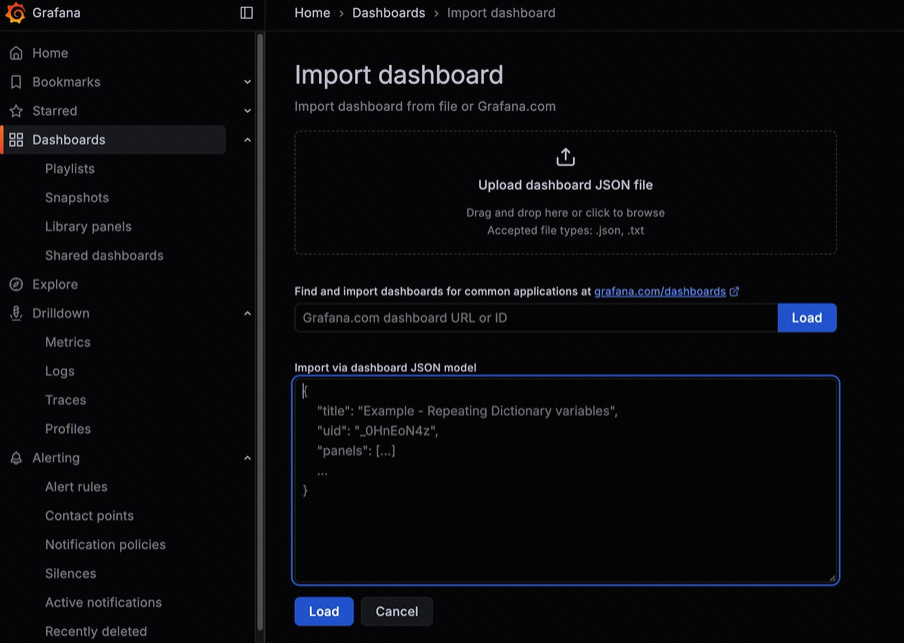Open Drilldown Metrics
Image resolution: width=904 pixels, height=643 pixels.
67,342
